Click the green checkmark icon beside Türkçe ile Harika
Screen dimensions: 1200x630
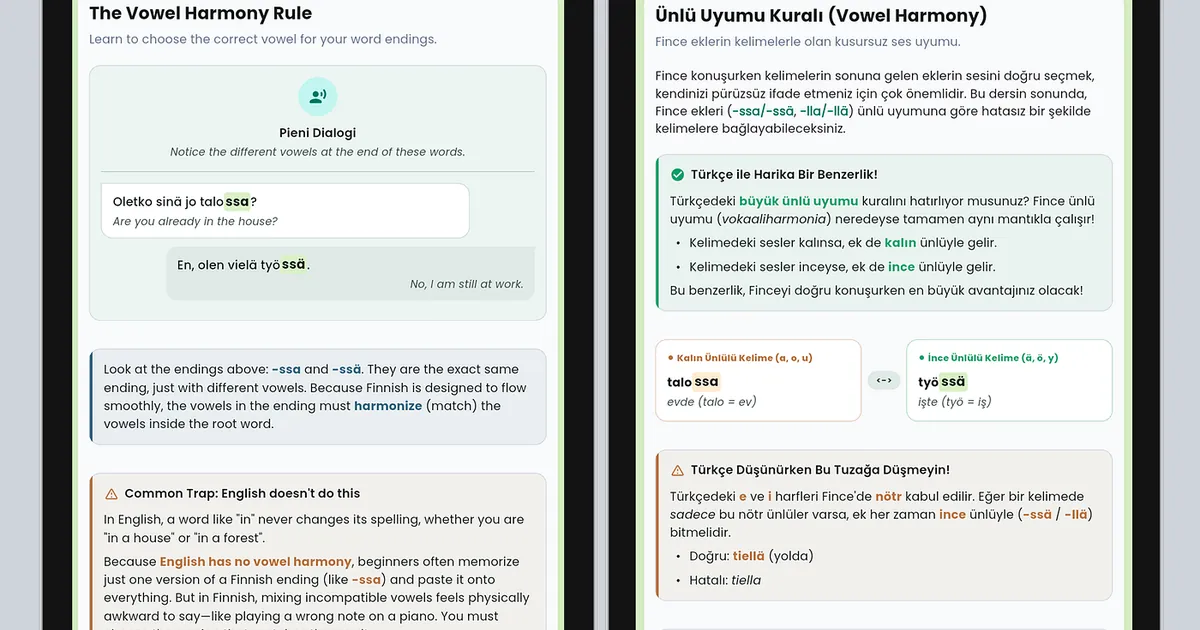tap(678, 175)
